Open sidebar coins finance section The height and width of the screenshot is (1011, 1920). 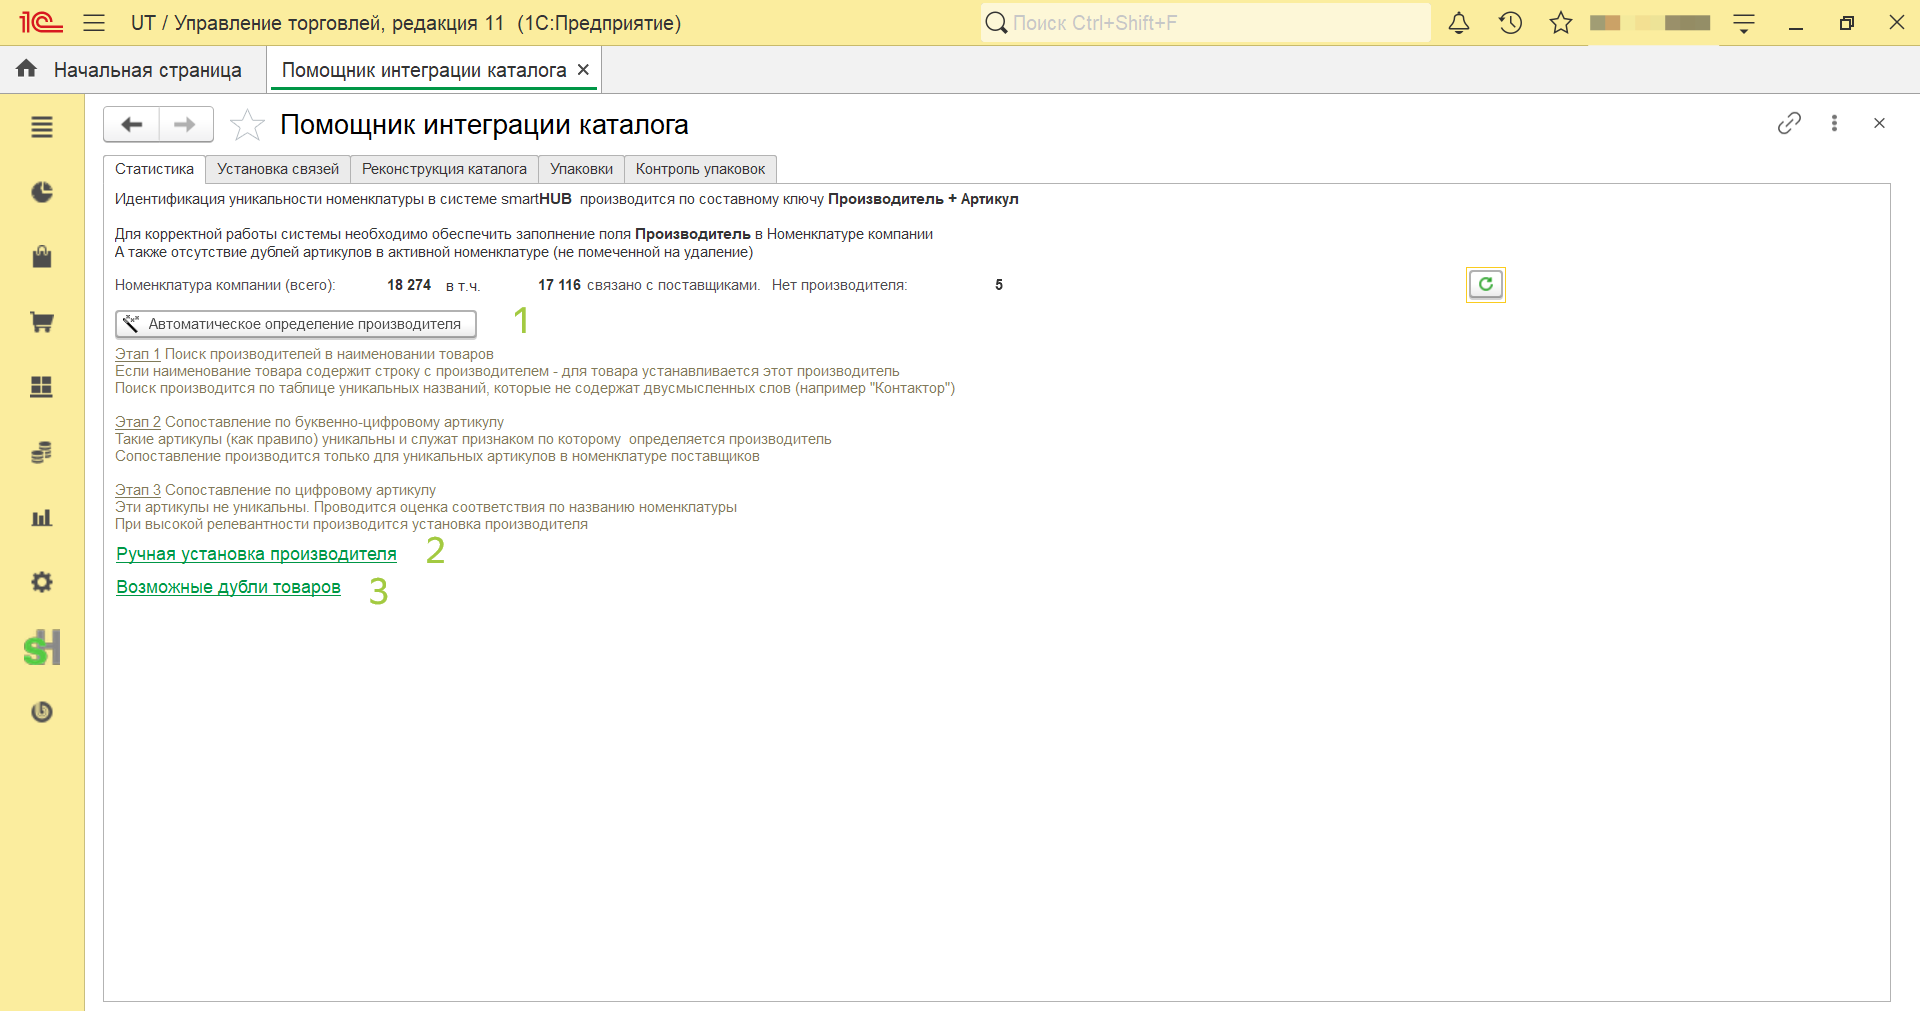pyautogui.click(x=42, y=452)
